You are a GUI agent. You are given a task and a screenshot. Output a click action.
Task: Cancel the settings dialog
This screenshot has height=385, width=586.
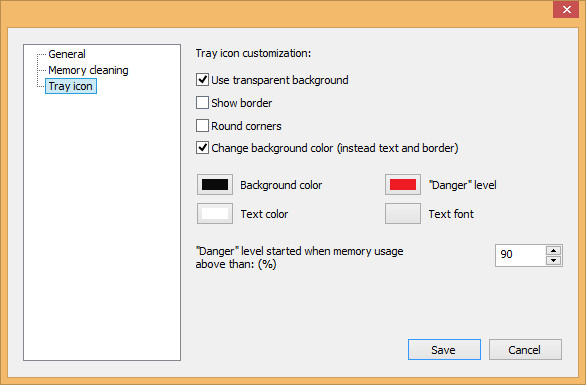(525, 350)
